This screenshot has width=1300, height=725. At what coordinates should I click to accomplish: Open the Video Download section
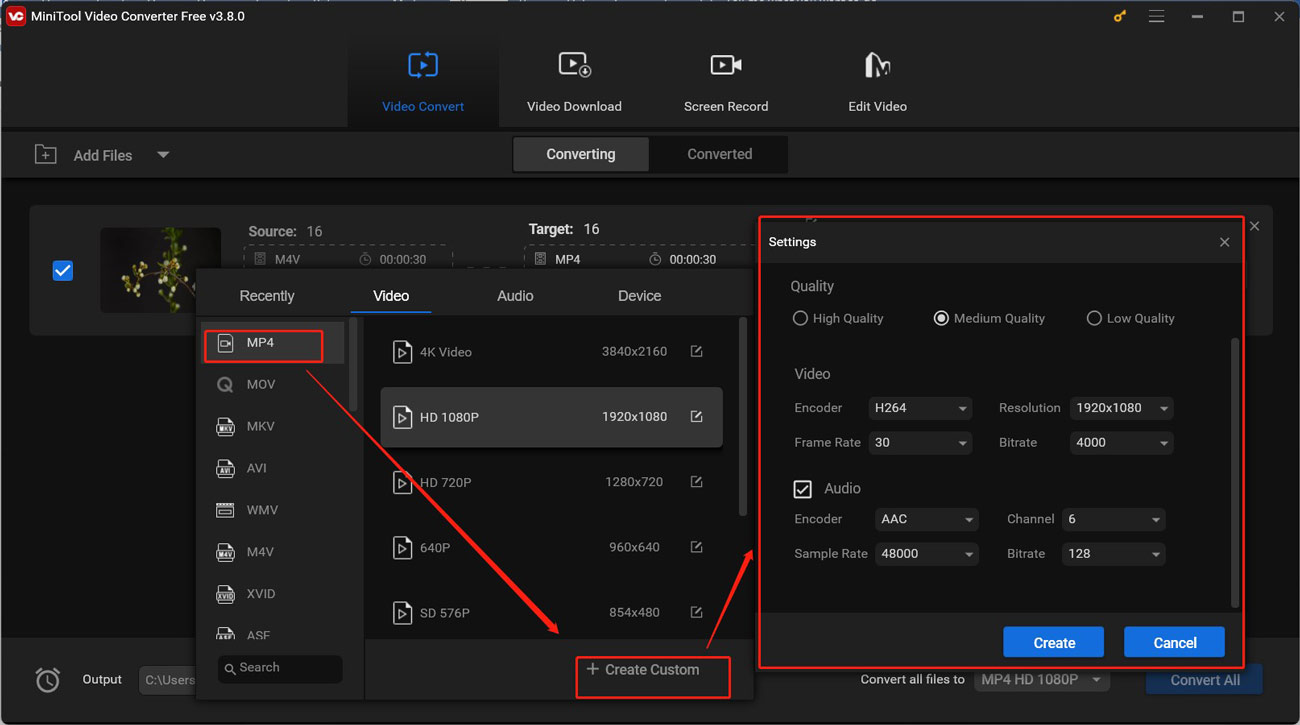click(574, 82)
